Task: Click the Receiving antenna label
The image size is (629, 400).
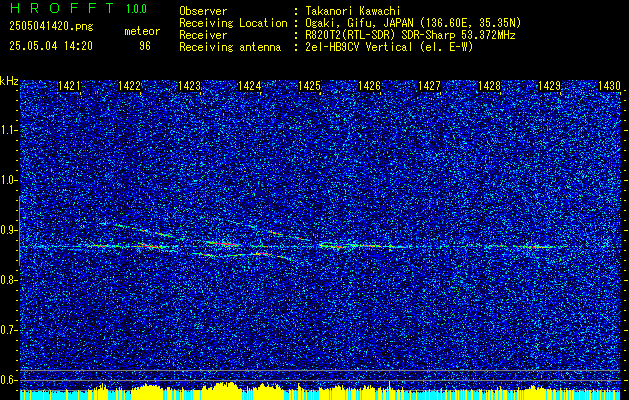Action: click(230, 47)
